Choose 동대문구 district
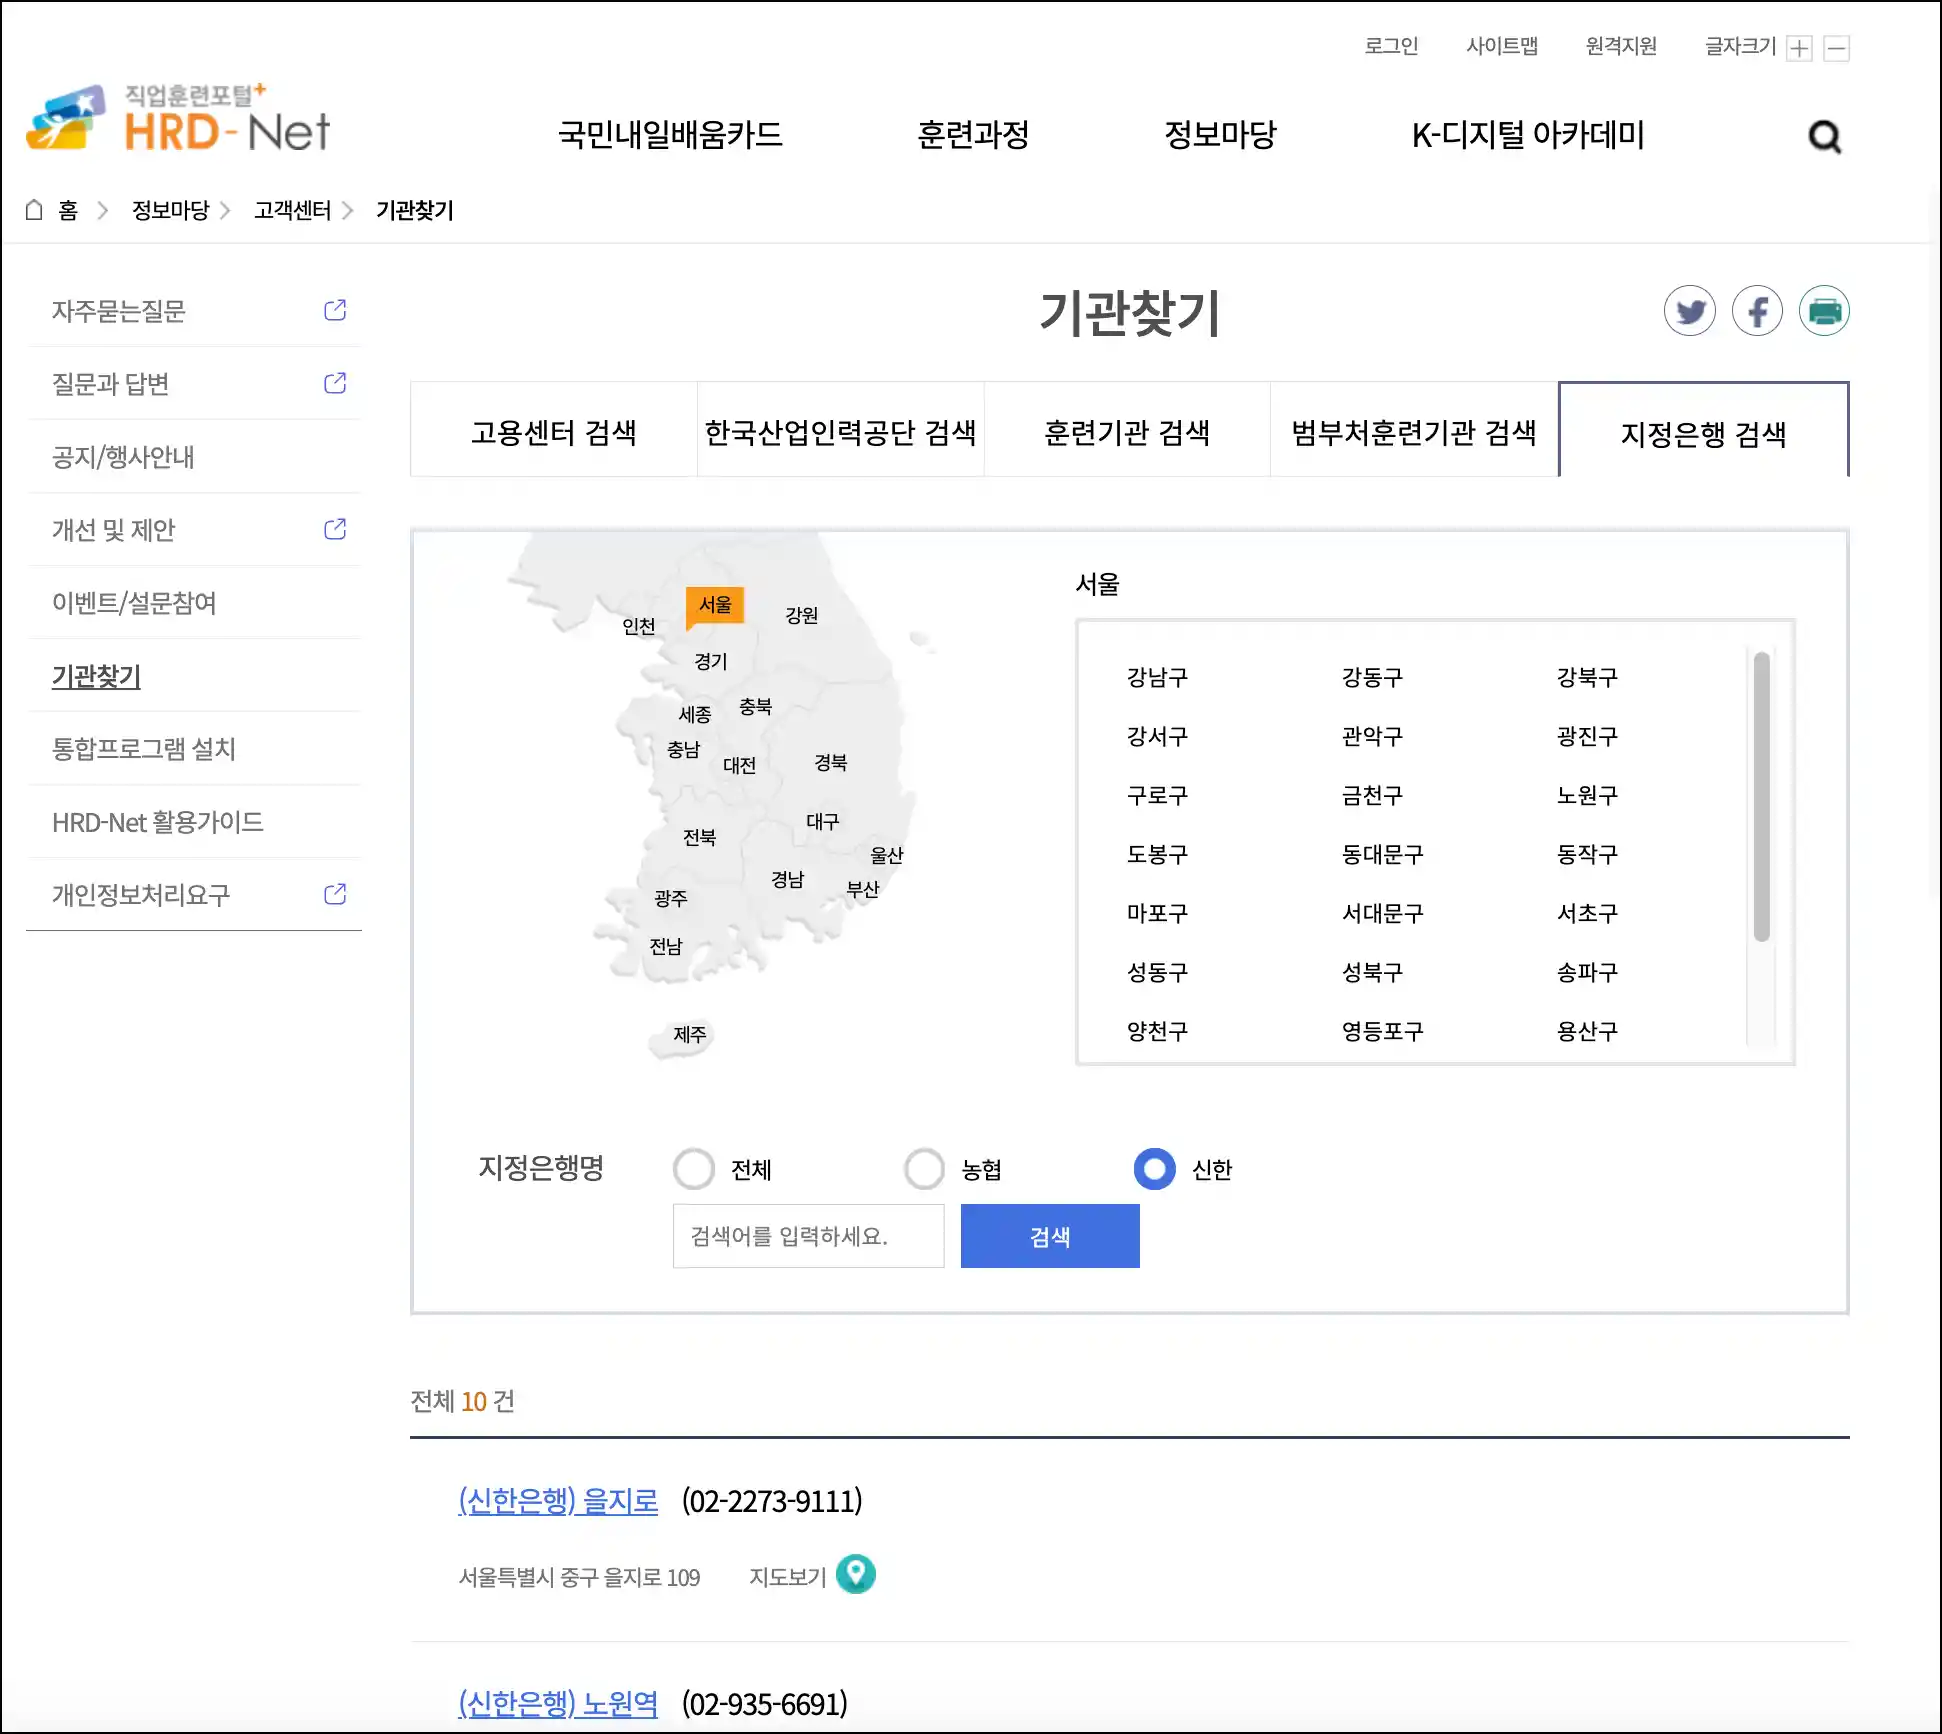The width and height of the screenshot is (1942, 1734). pyautogui.click(x=1382, y=854)
